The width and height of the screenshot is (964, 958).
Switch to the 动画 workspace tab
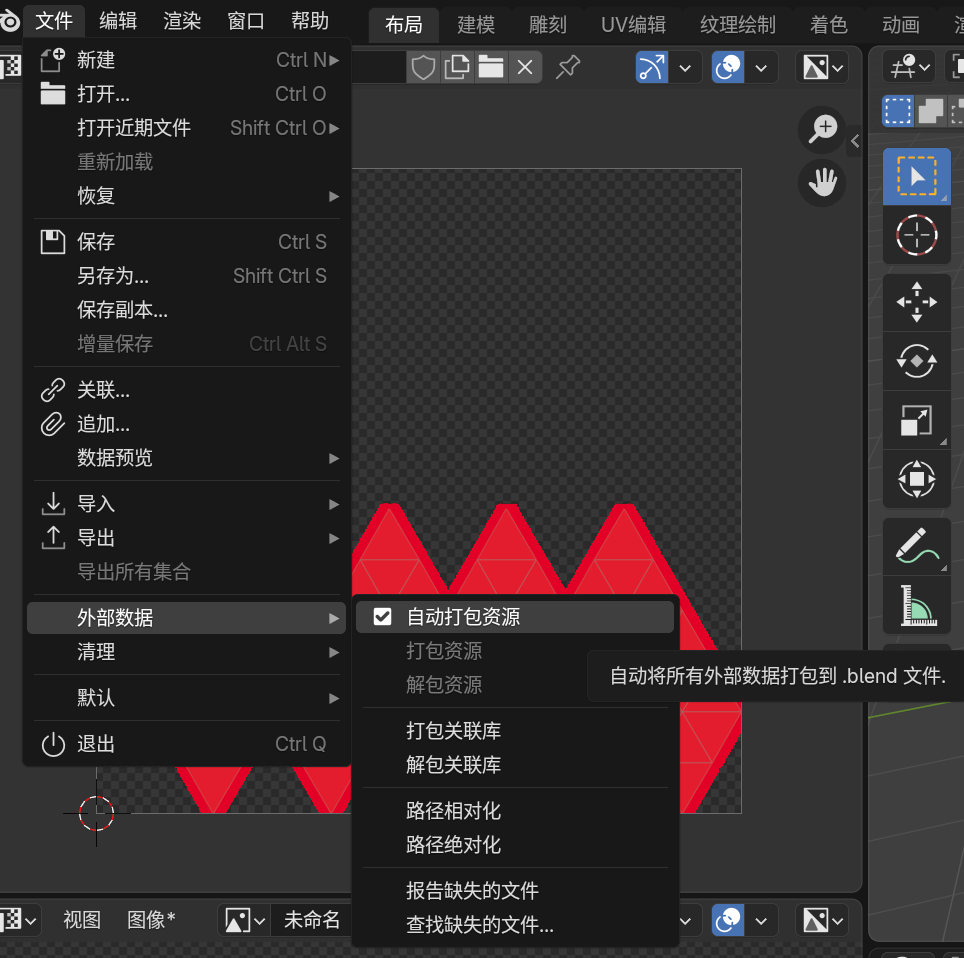pyautogui.click(x=901, y=25)
